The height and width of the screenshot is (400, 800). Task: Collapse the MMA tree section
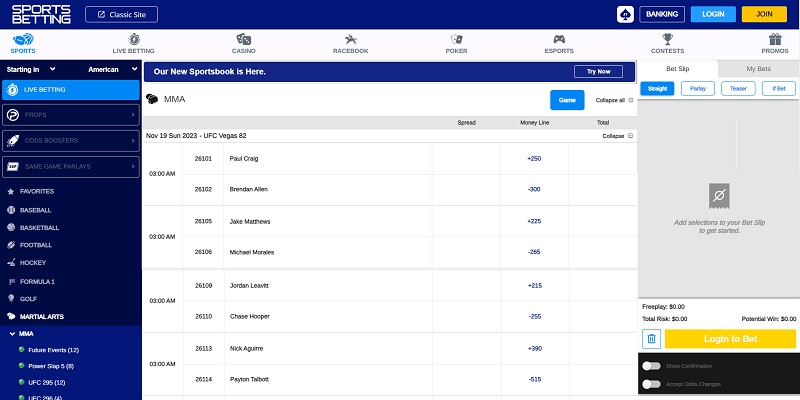pos(12,334)
